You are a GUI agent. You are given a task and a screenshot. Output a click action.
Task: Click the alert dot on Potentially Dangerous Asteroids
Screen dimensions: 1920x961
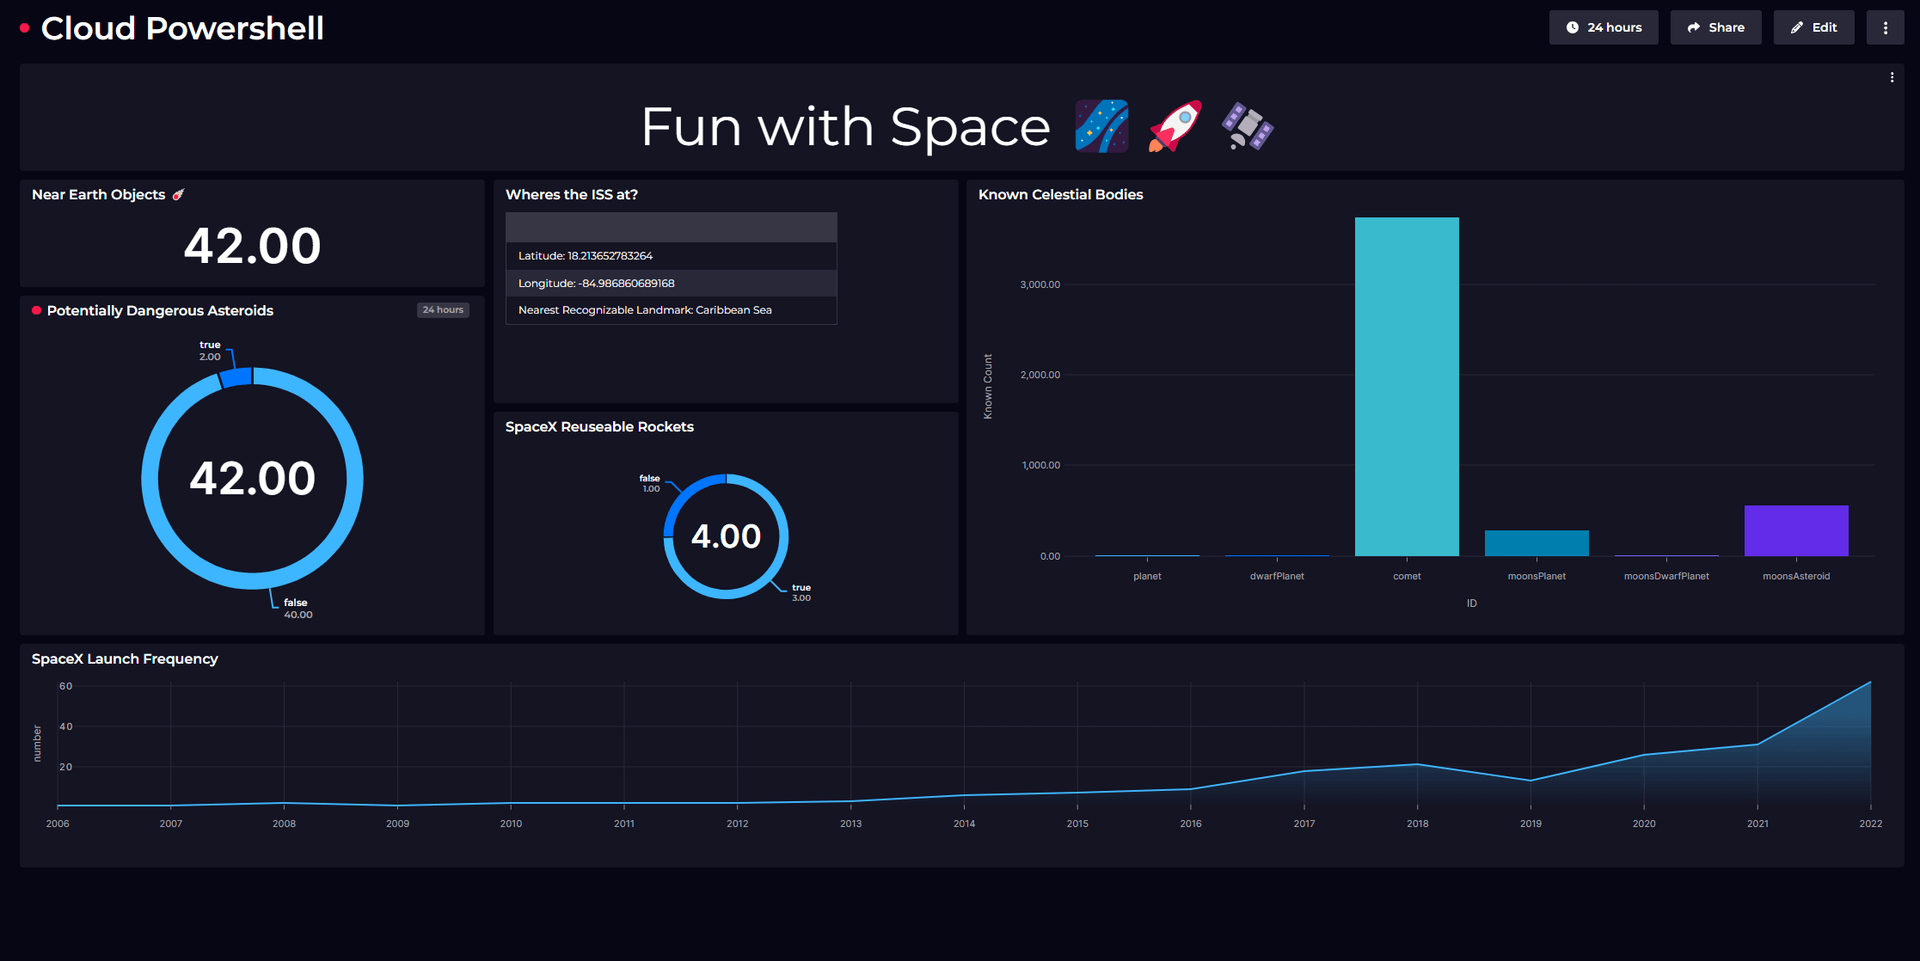36,311
